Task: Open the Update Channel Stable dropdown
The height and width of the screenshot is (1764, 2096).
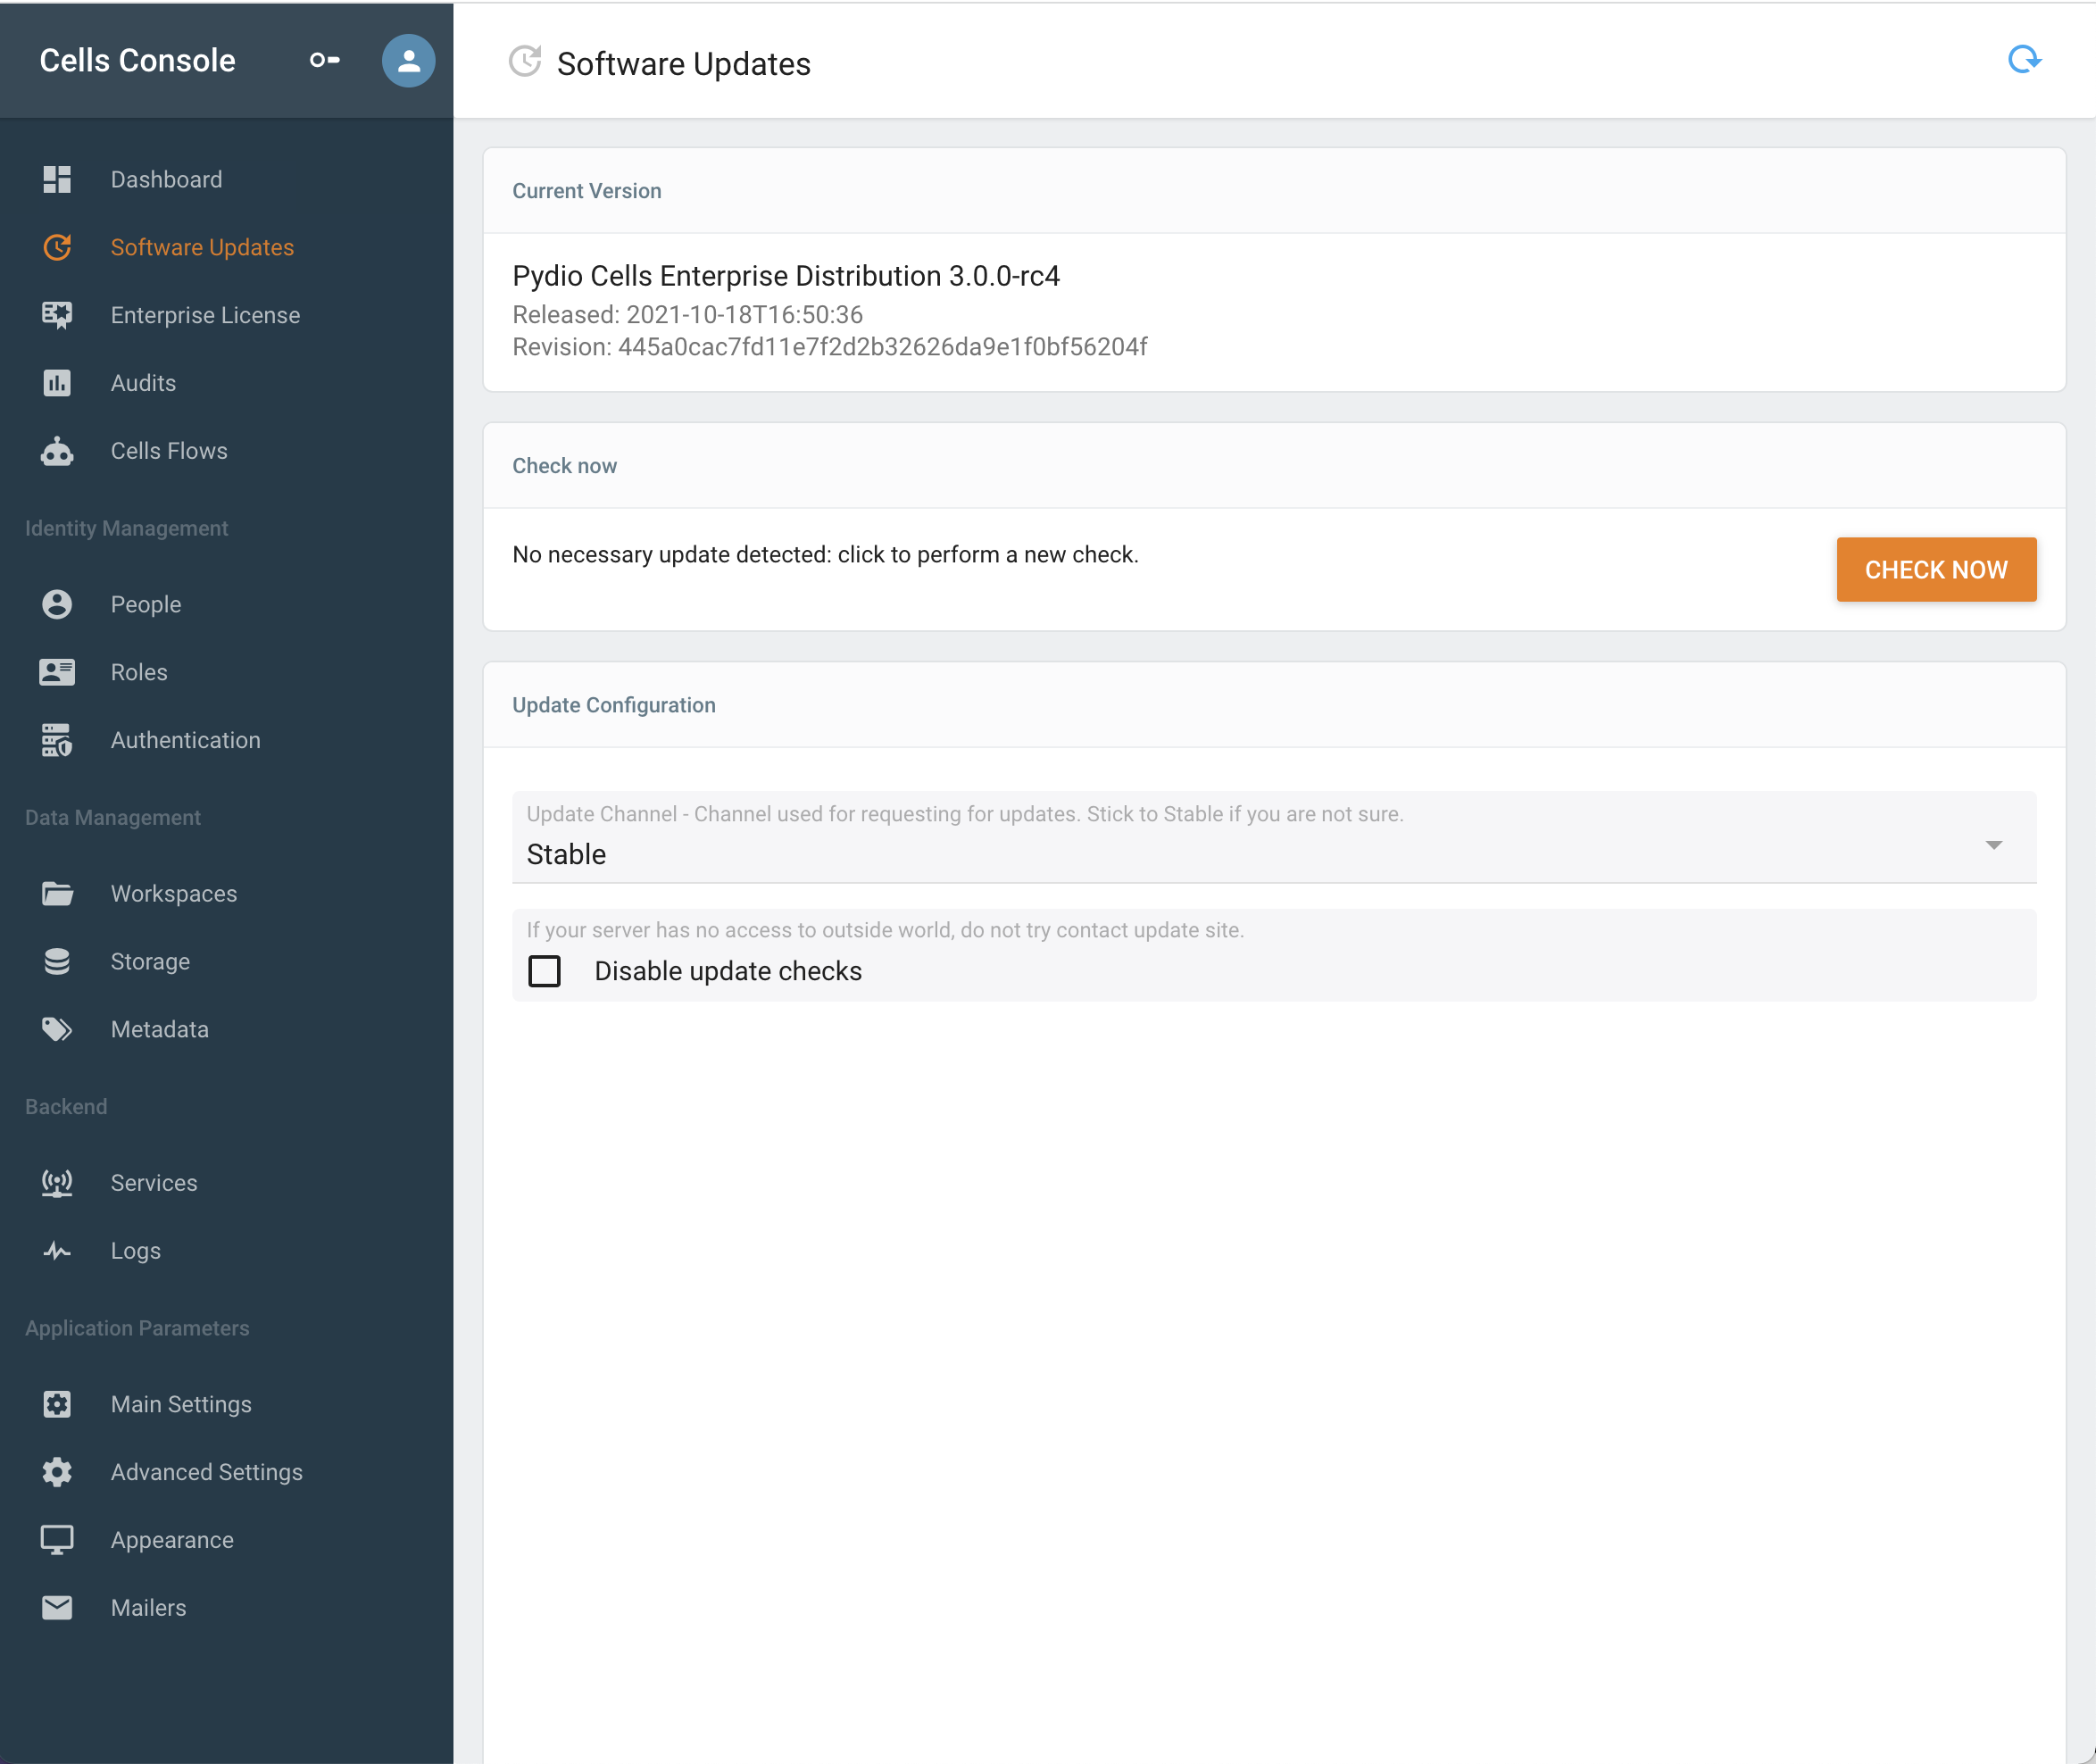Action: (1274, 837)
